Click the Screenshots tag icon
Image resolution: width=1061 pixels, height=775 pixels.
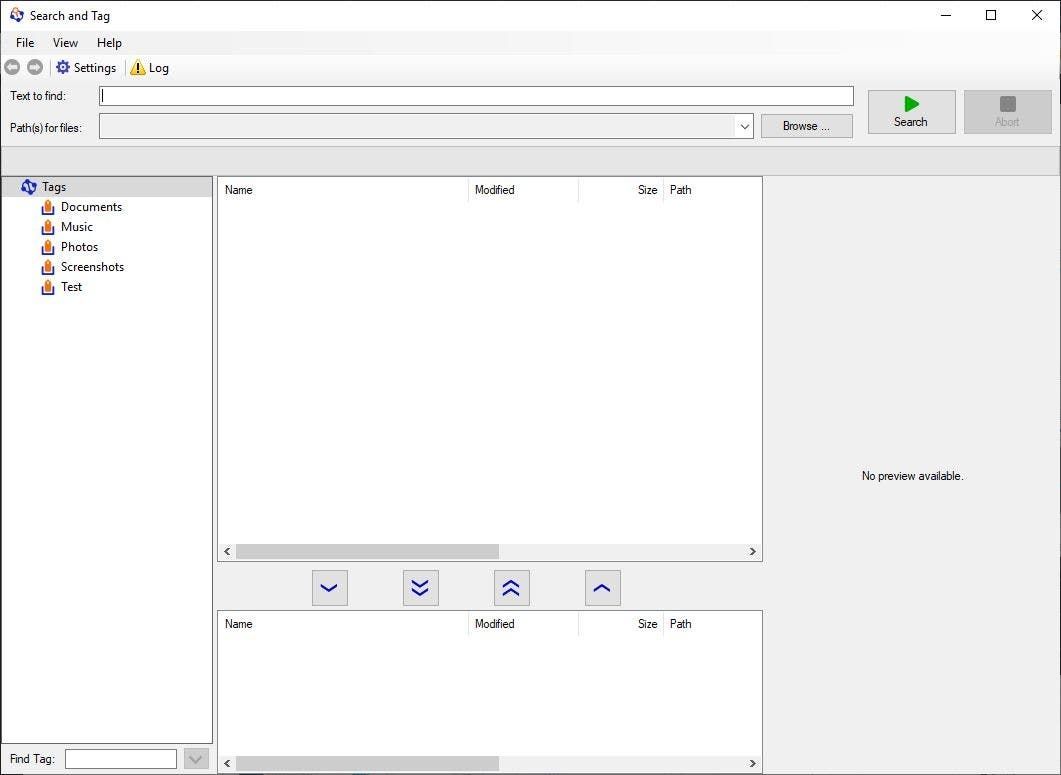tap(47, 267)
